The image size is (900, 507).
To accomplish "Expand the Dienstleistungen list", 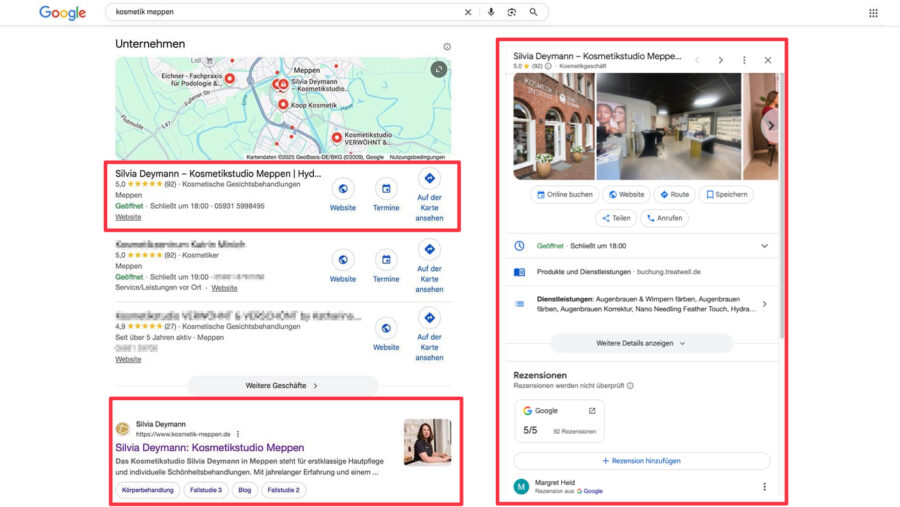I will click(x=764, y=304).
